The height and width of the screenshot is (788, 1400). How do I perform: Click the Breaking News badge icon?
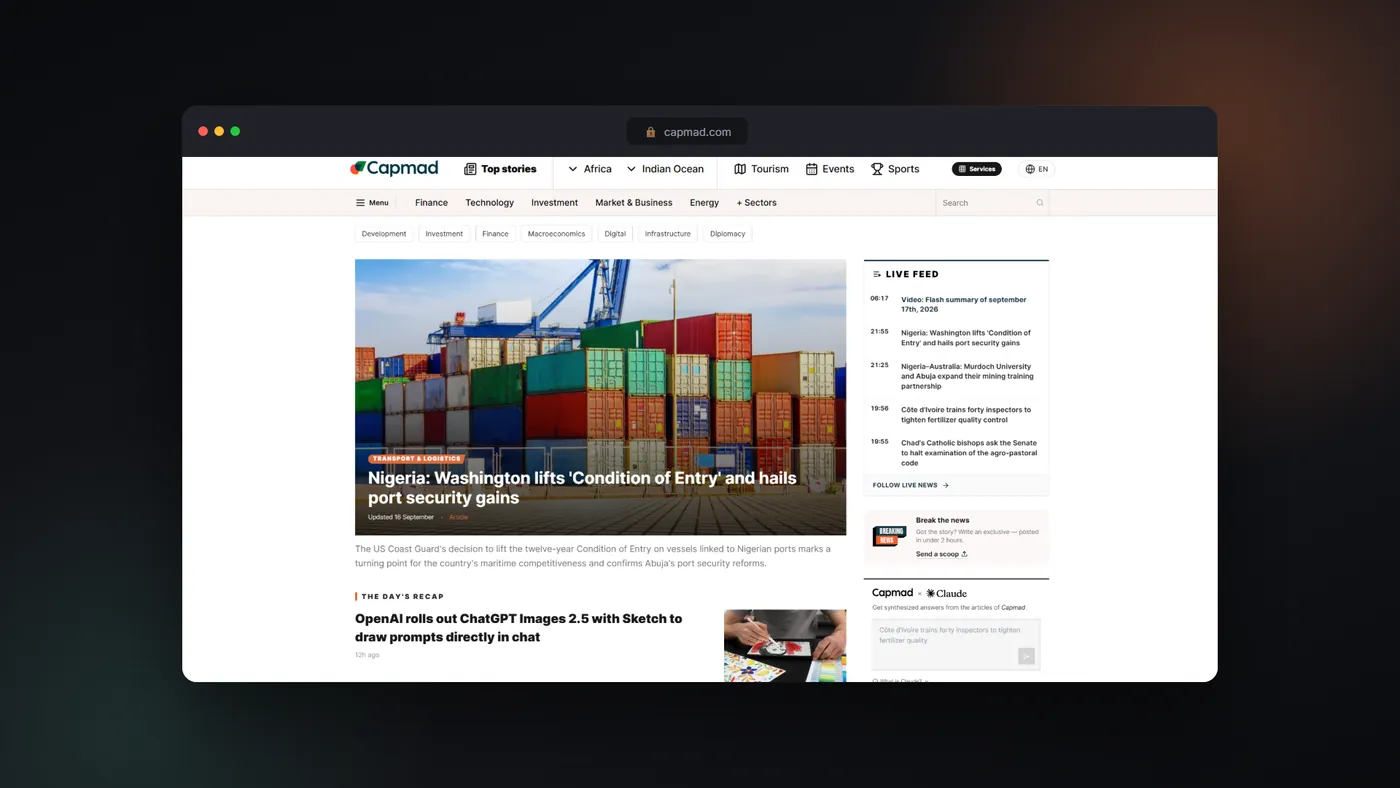(889, 536)
